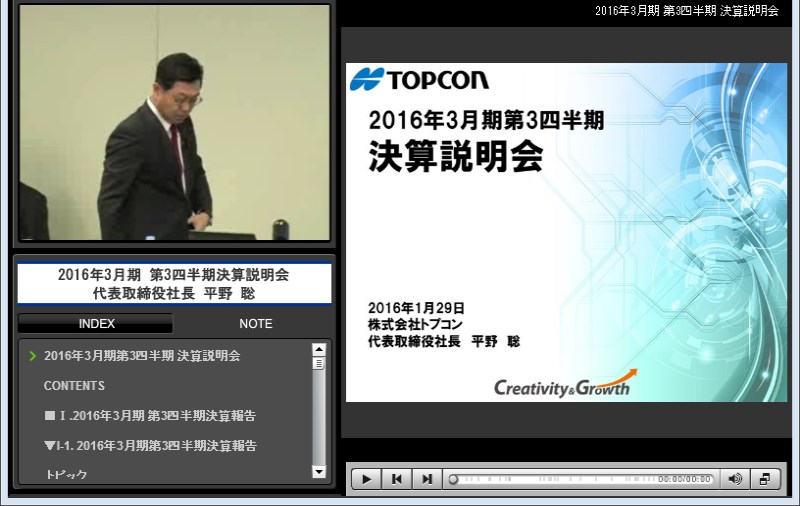The height and width of the screenshot is (506, 800).
Task: Switch to the NOTE tab
Action: coord(256,324)
